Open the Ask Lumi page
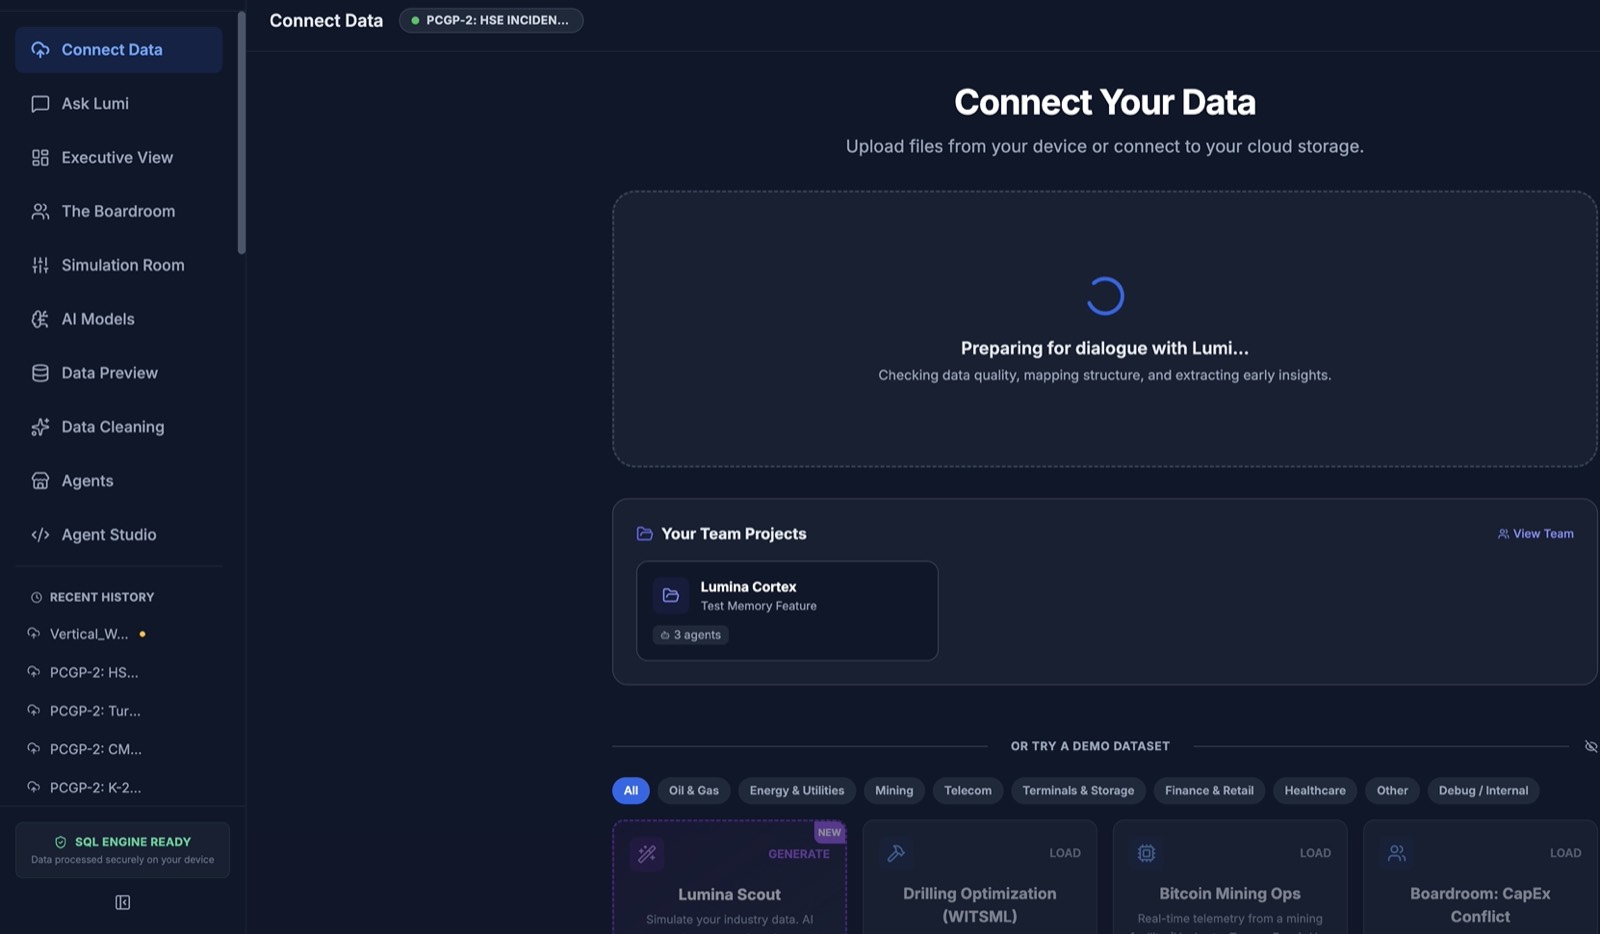 (x=118, y=104)
